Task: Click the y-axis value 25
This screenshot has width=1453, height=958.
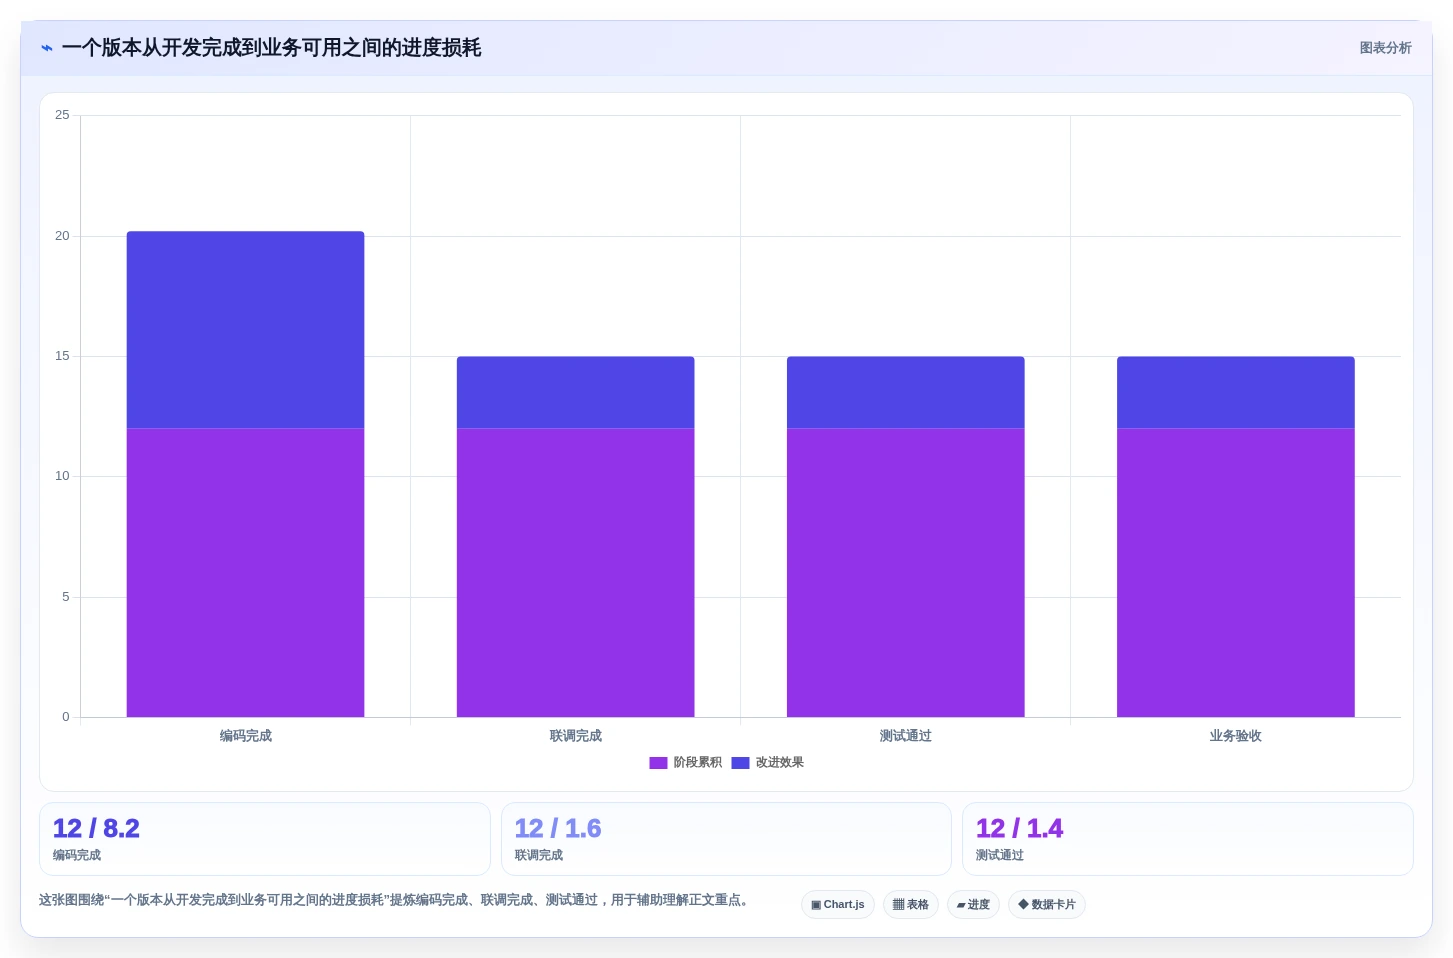Action: pos(62,115)
